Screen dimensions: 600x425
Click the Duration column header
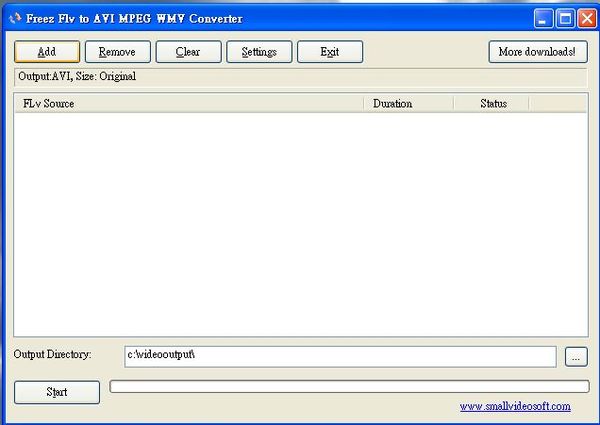click(x=409, y=104)
